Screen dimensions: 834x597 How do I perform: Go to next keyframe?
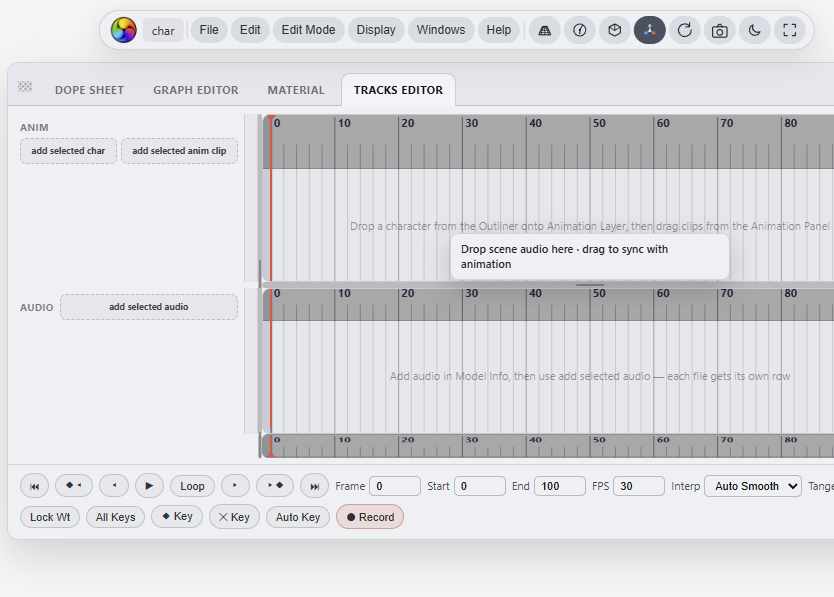pyautogui.click(x=275, y=485)
